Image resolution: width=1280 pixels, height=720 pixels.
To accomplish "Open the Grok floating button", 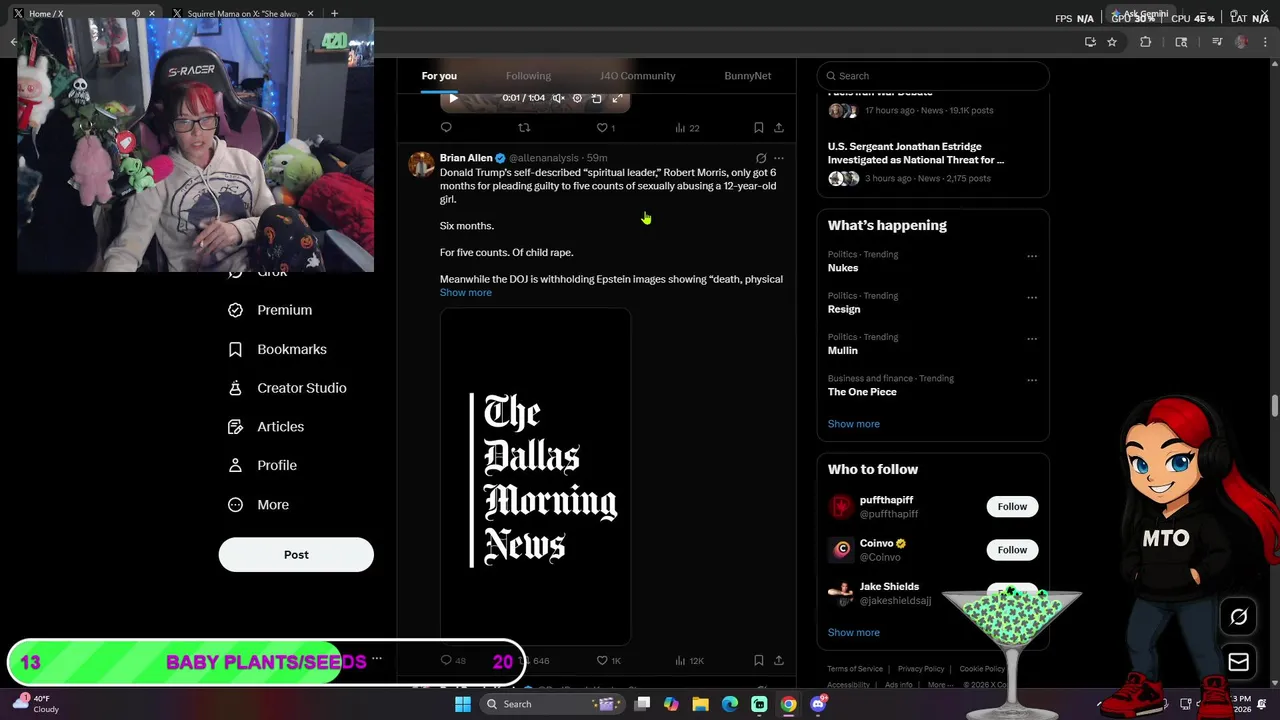I will [x=1238, y=618].
